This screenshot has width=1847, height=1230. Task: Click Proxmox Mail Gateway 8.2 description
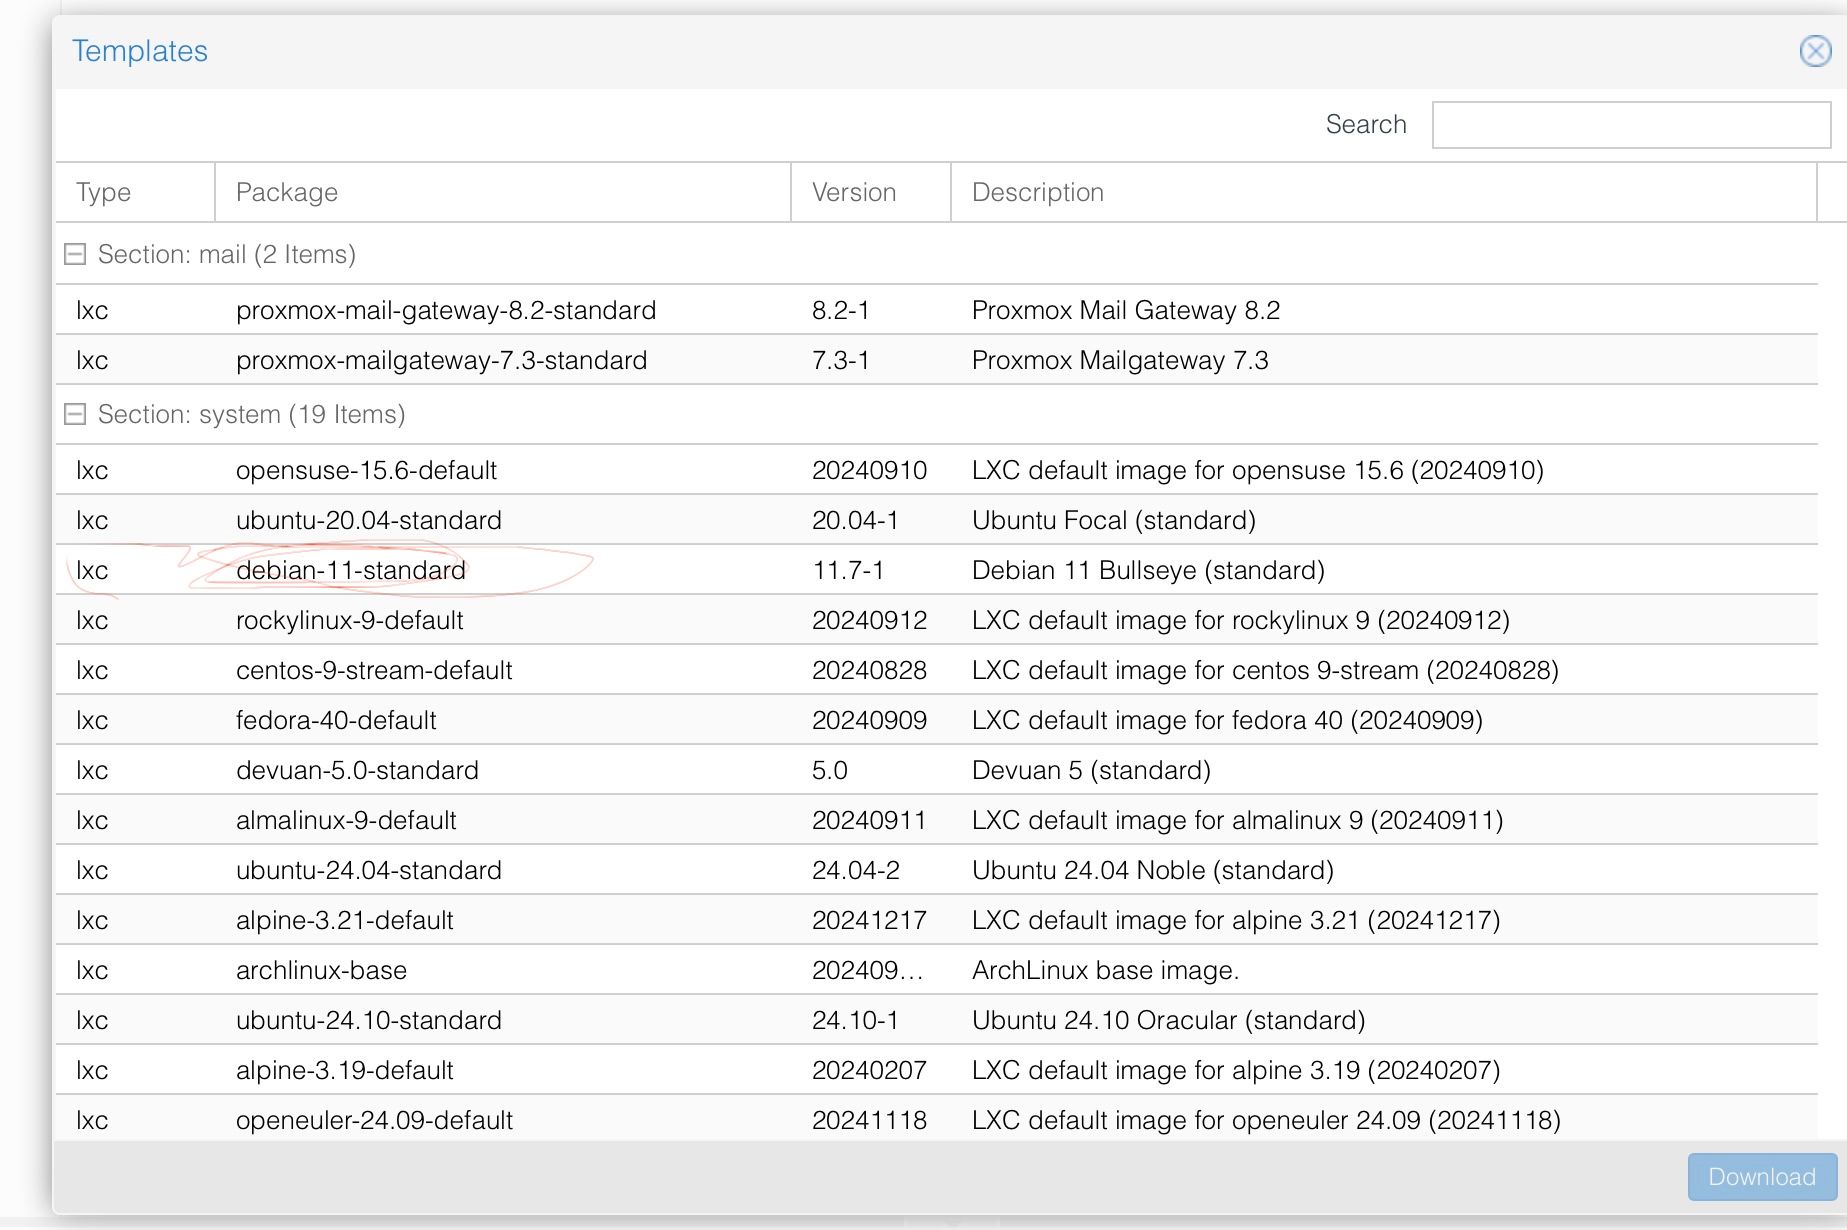click(1125, 310)
